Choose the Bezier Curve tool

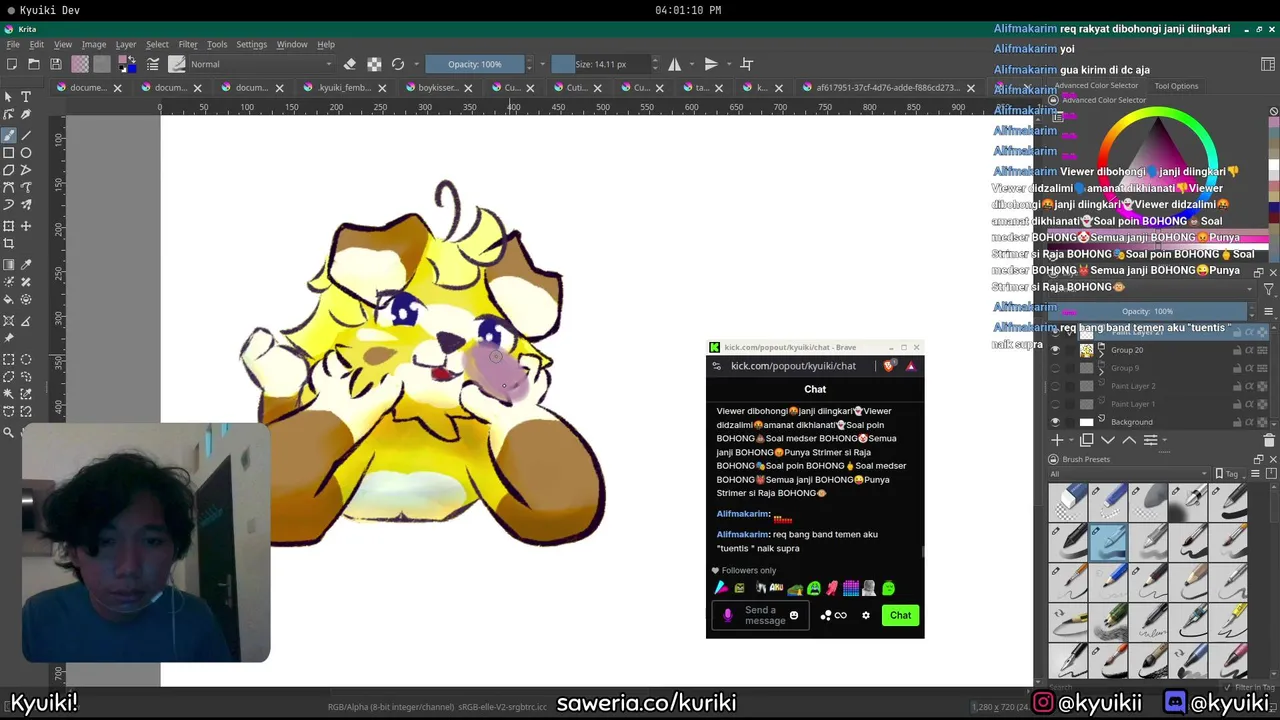[x=9, y=188]
